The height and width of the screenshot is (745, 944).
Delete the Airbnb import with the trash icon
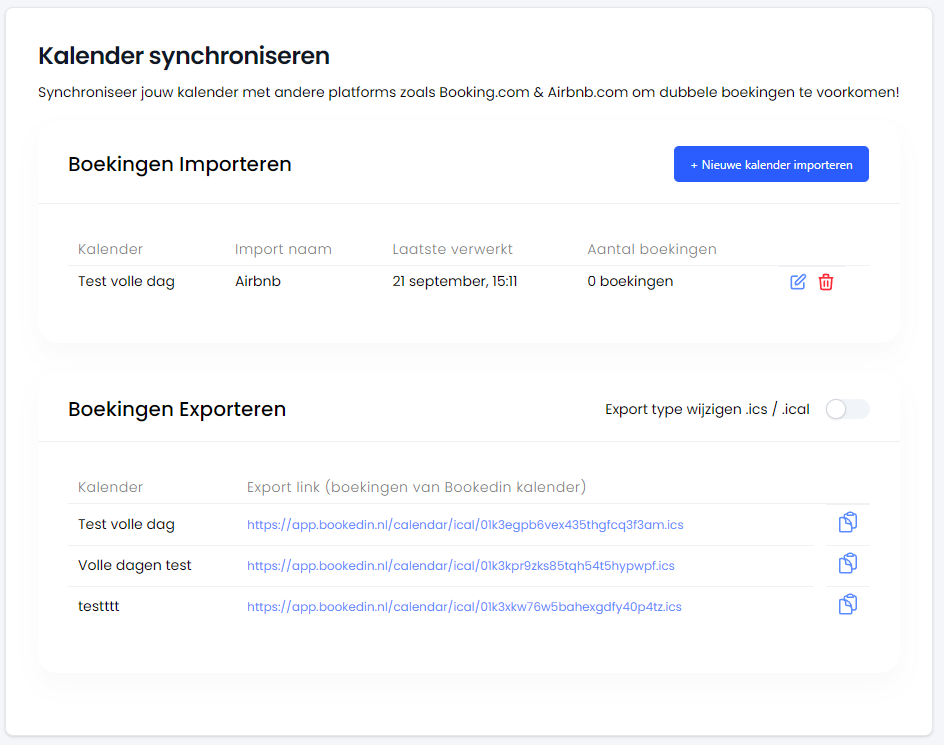[826, 282]
